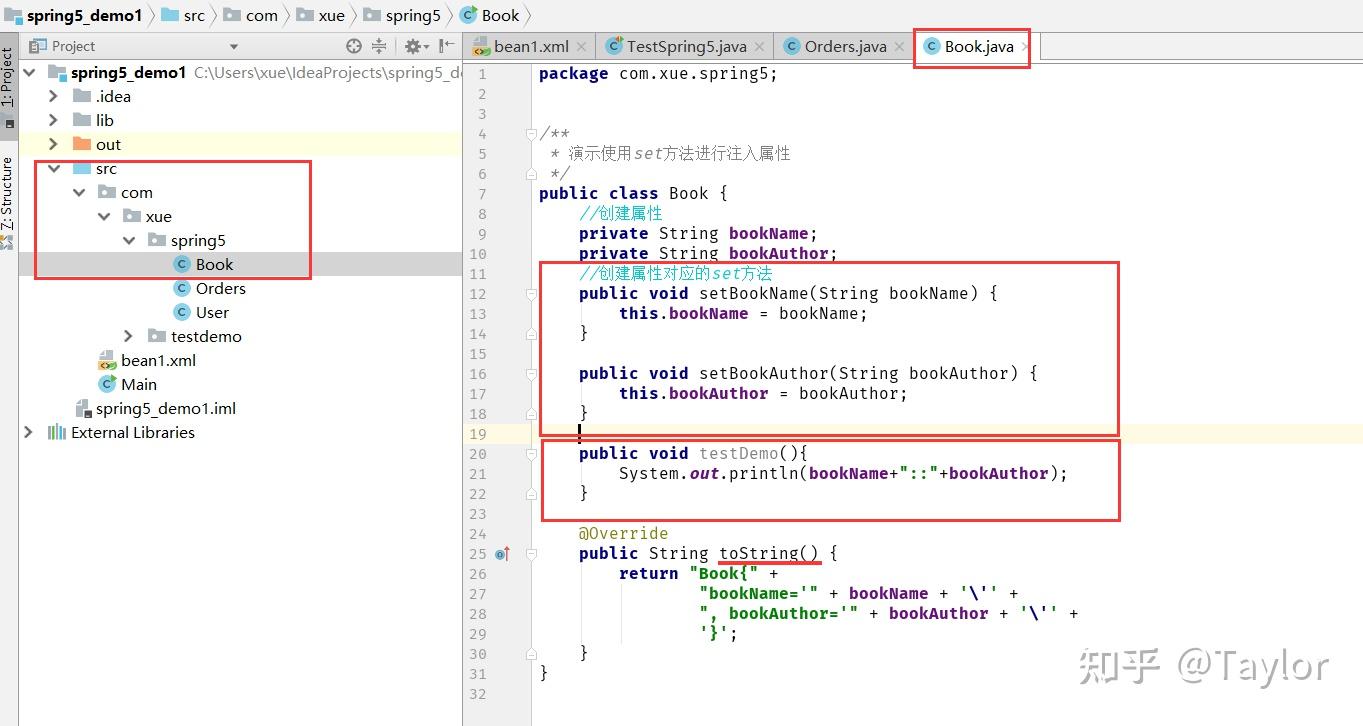Close the bean1.xml tab
The width and height of the screenshot is (1363, 726).
click(584, 47)
